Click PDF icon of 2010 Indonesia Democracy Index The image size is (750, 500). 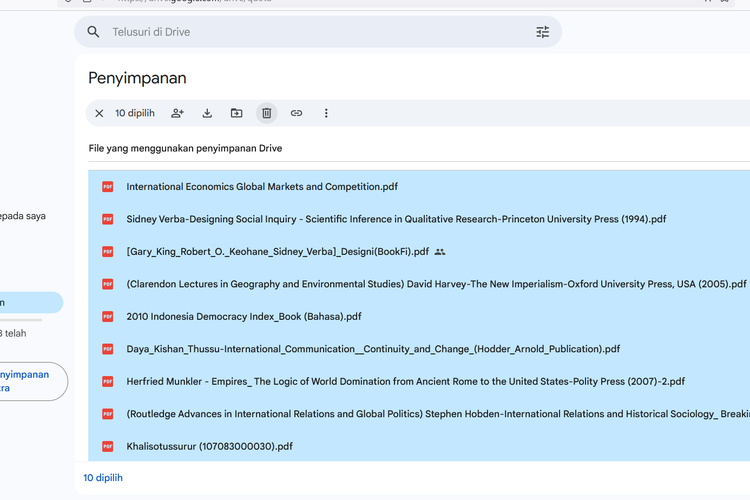tap(108, 317)
